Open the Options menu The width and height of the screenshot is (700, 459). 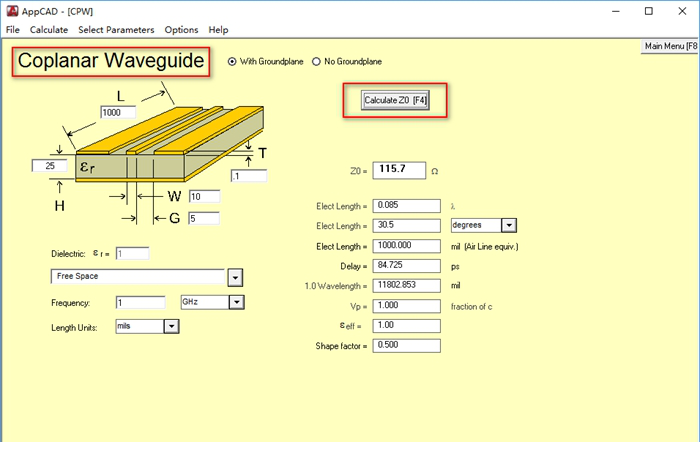[181, 30]
